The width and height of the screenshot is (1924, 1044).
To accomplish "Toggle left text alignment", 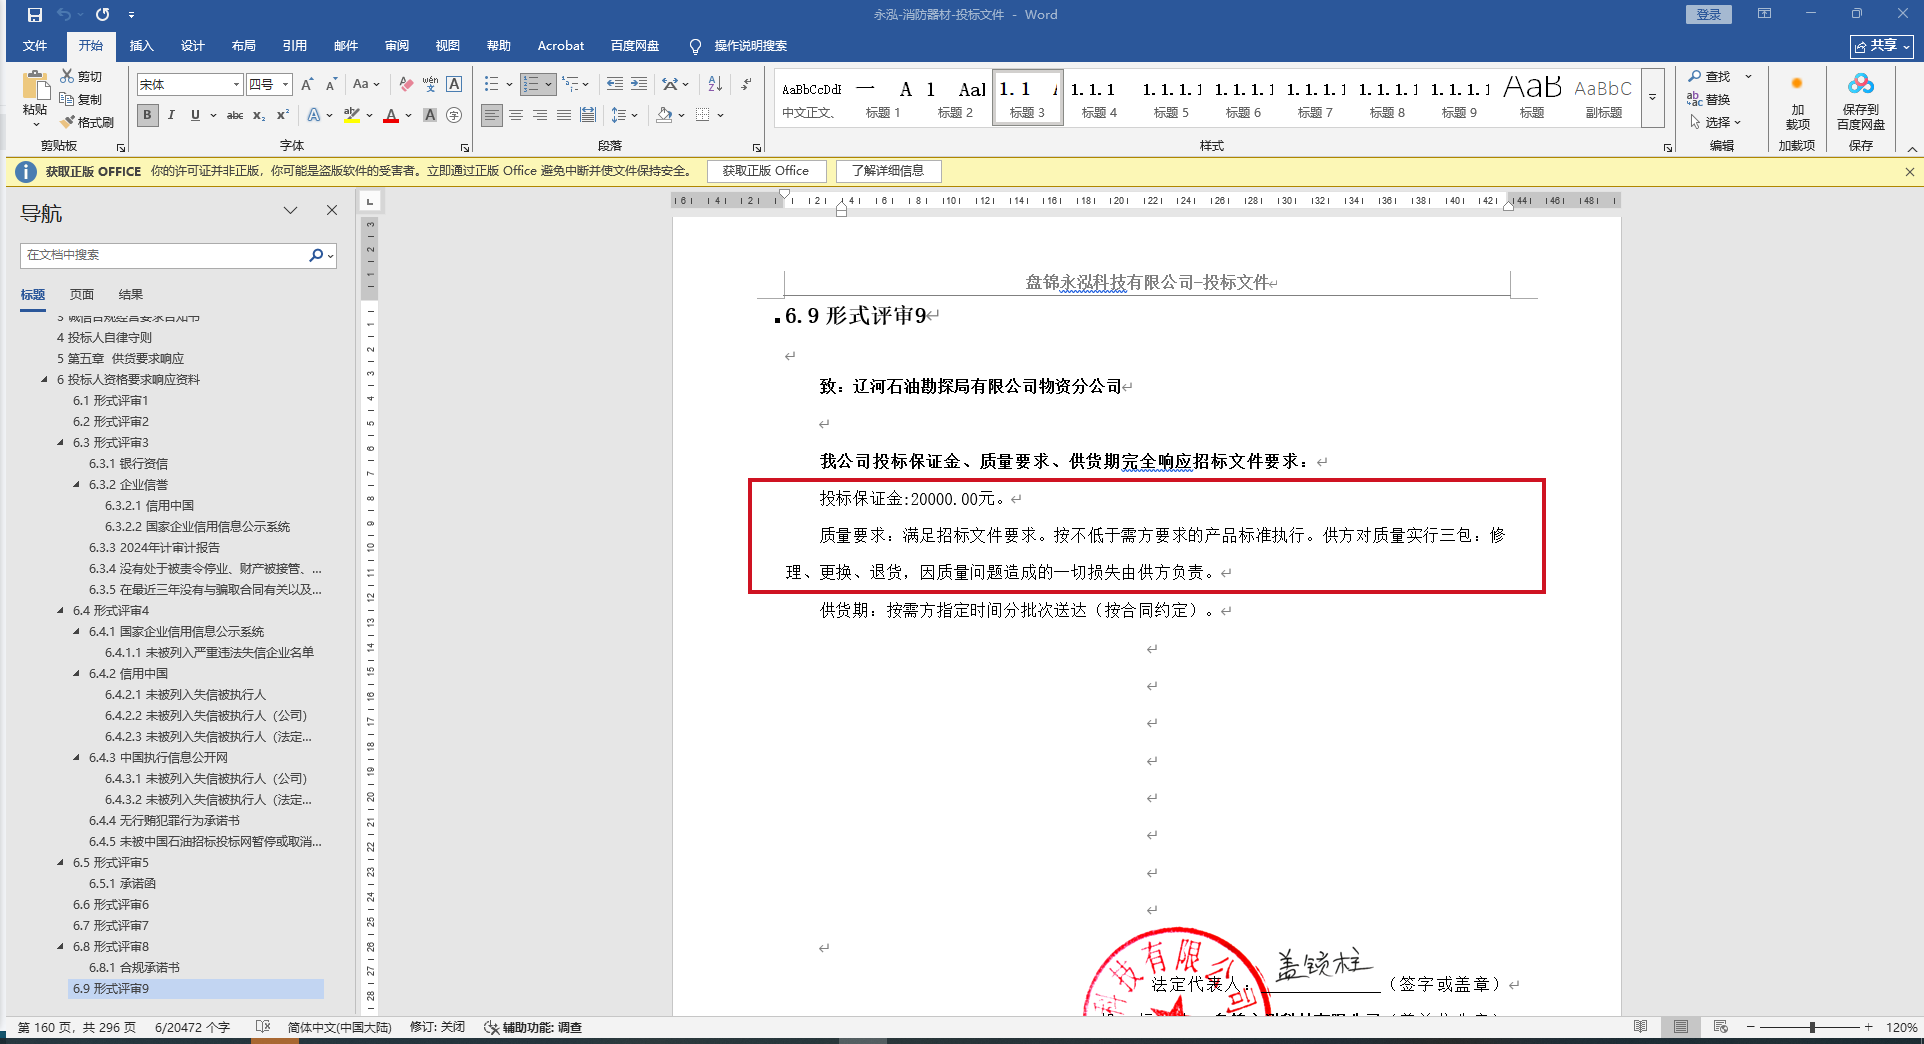I will pos(492,115).
